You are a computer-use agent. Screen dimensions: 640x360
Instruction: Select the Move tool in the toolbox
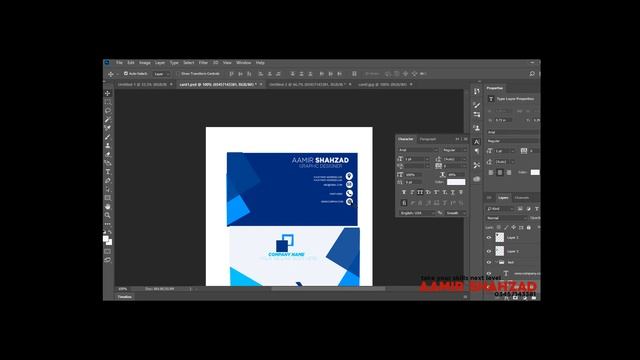pyautogui.click(x=108, y=93)
